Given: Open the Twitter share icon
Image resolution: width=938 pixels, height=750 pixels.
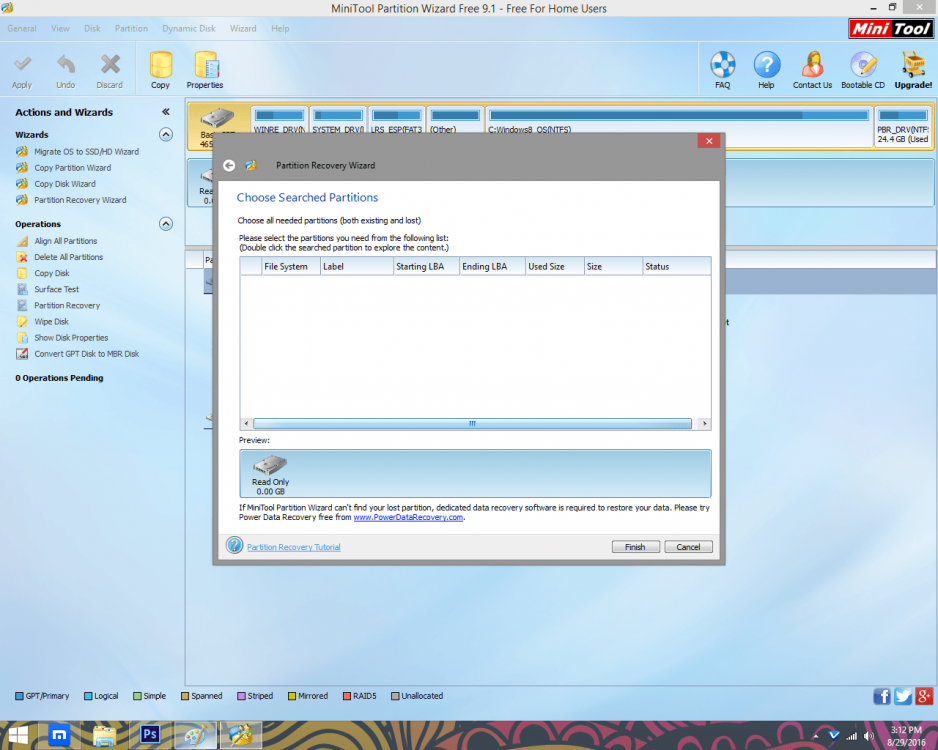Looking at the screenshot, I should (x=903, y=696).
